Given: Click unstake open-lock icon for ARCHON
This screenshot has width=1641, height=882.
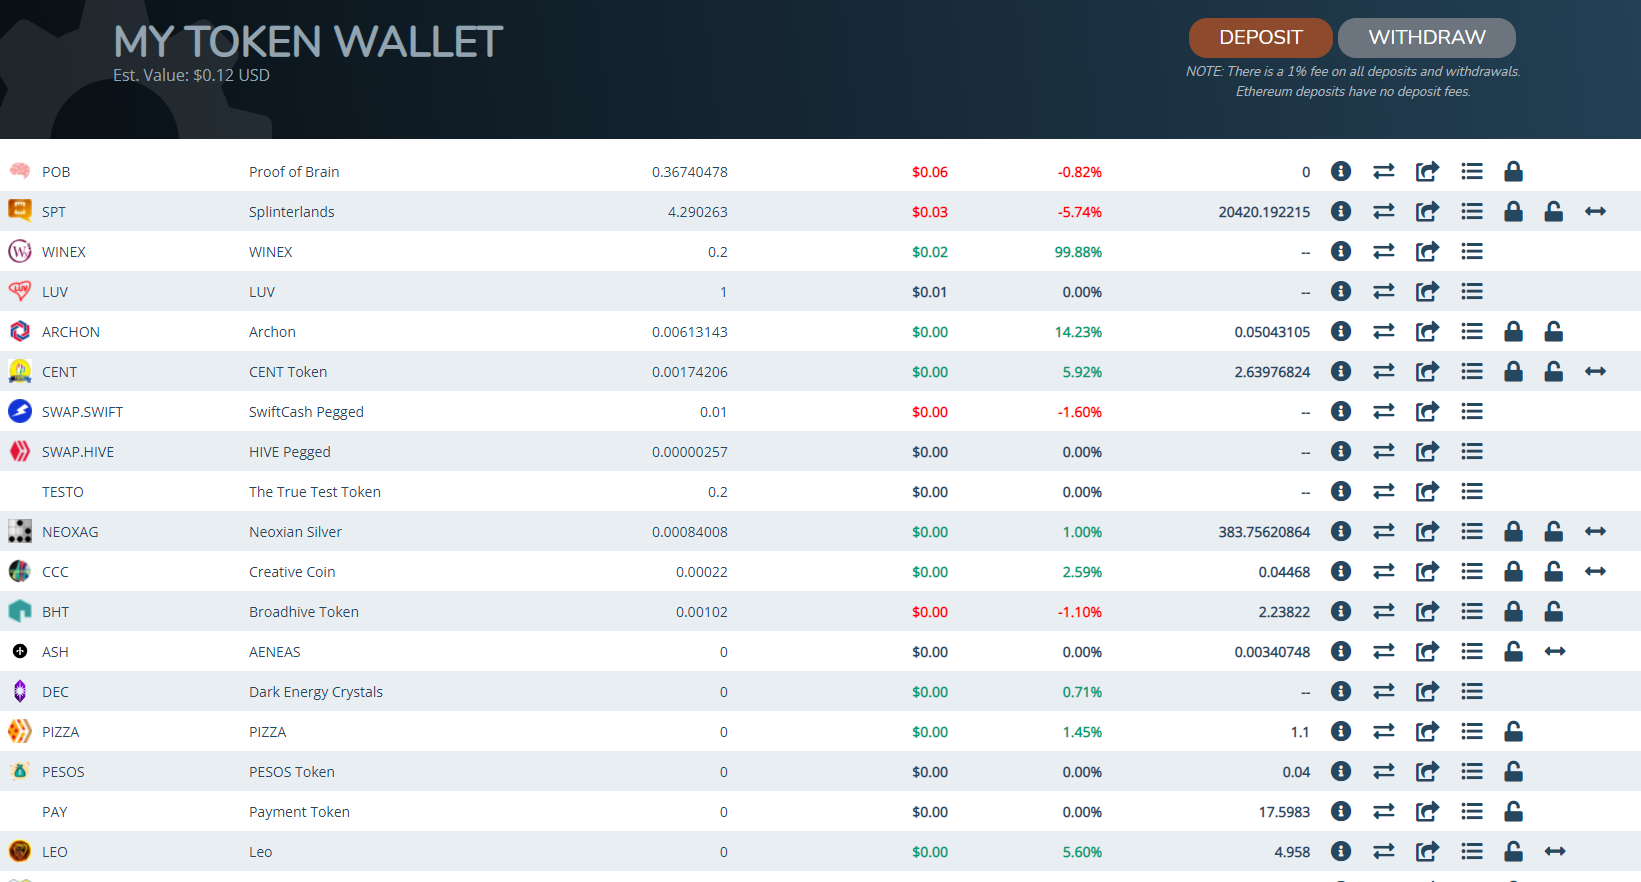Looking at the screenshot, I should (x=1553, y=331).
